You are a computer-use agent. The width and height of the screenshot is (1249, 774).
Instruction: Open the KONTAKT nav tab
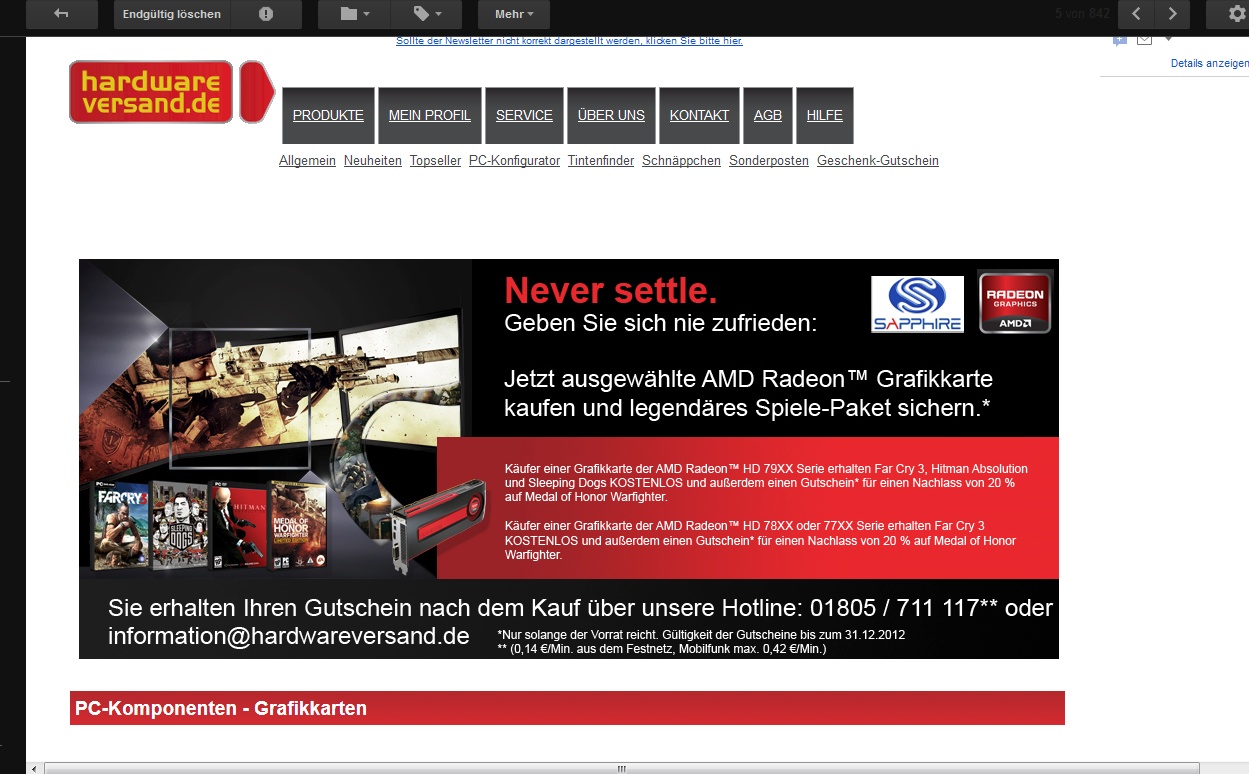699,116
